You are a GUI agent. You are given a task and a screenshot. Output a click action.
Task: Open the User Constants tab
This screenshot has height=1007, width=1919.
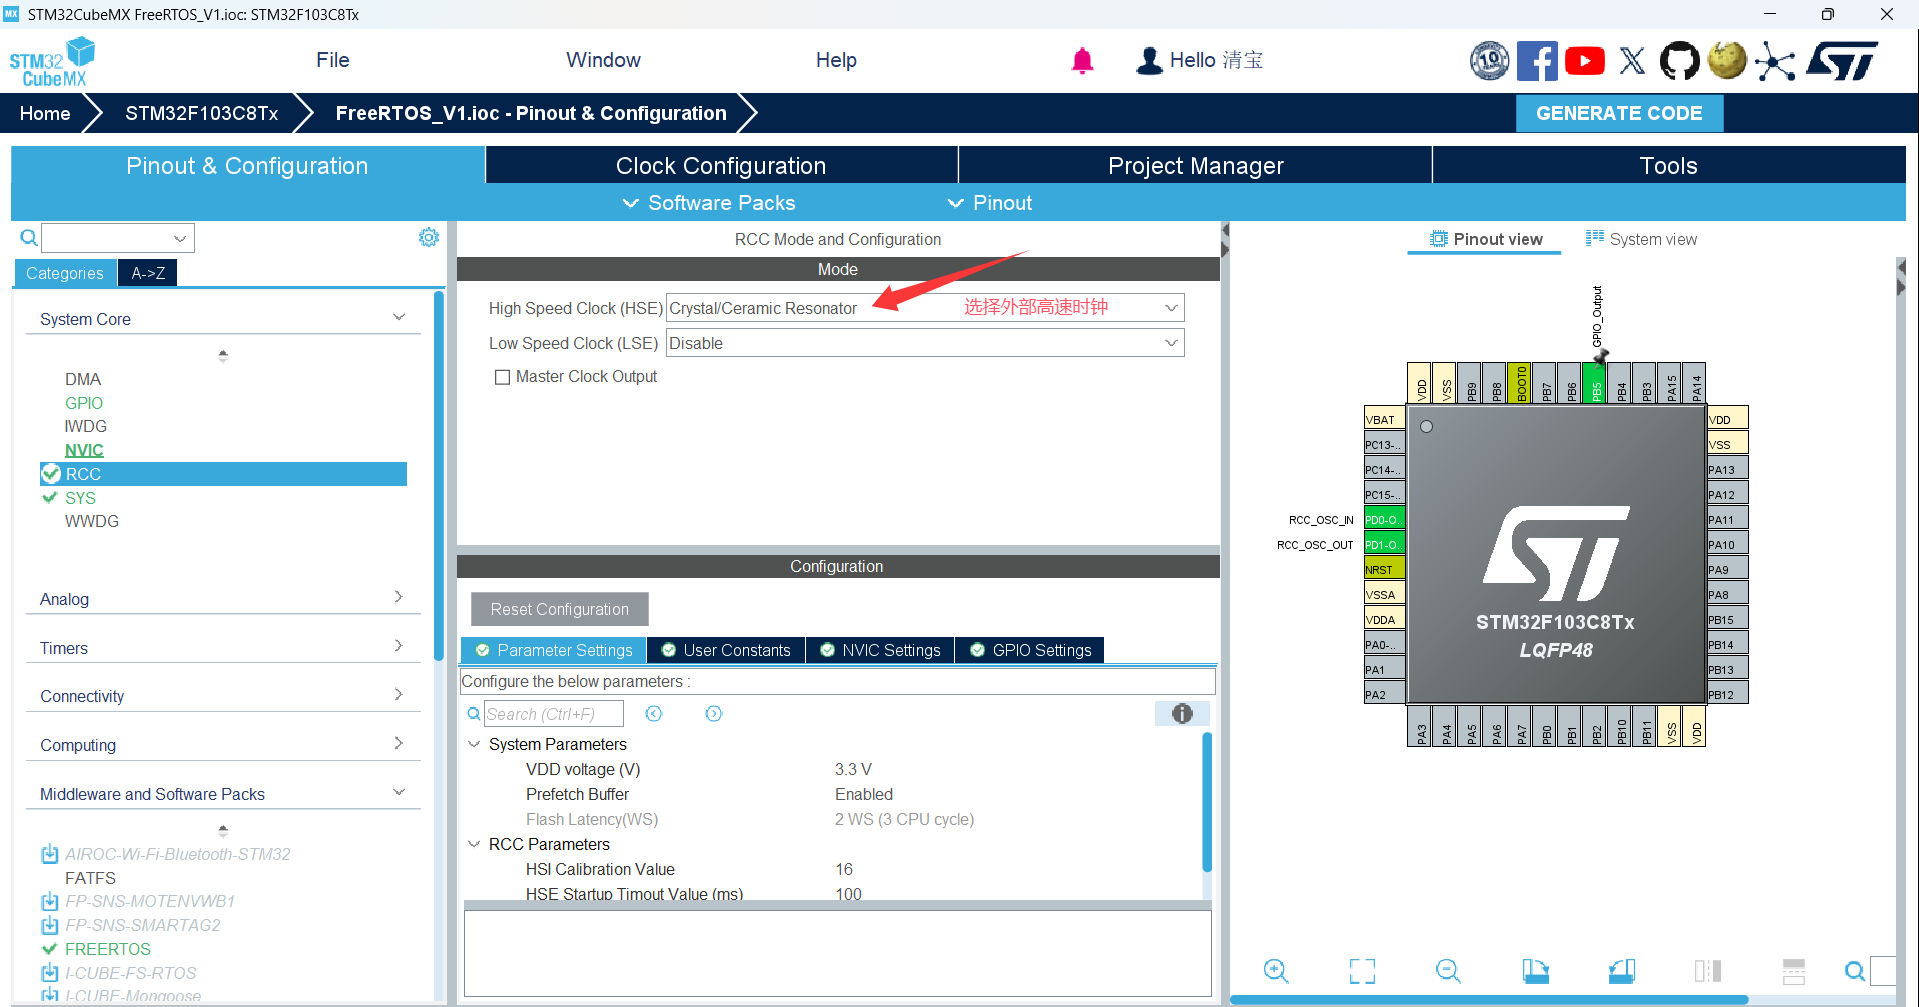726,650
